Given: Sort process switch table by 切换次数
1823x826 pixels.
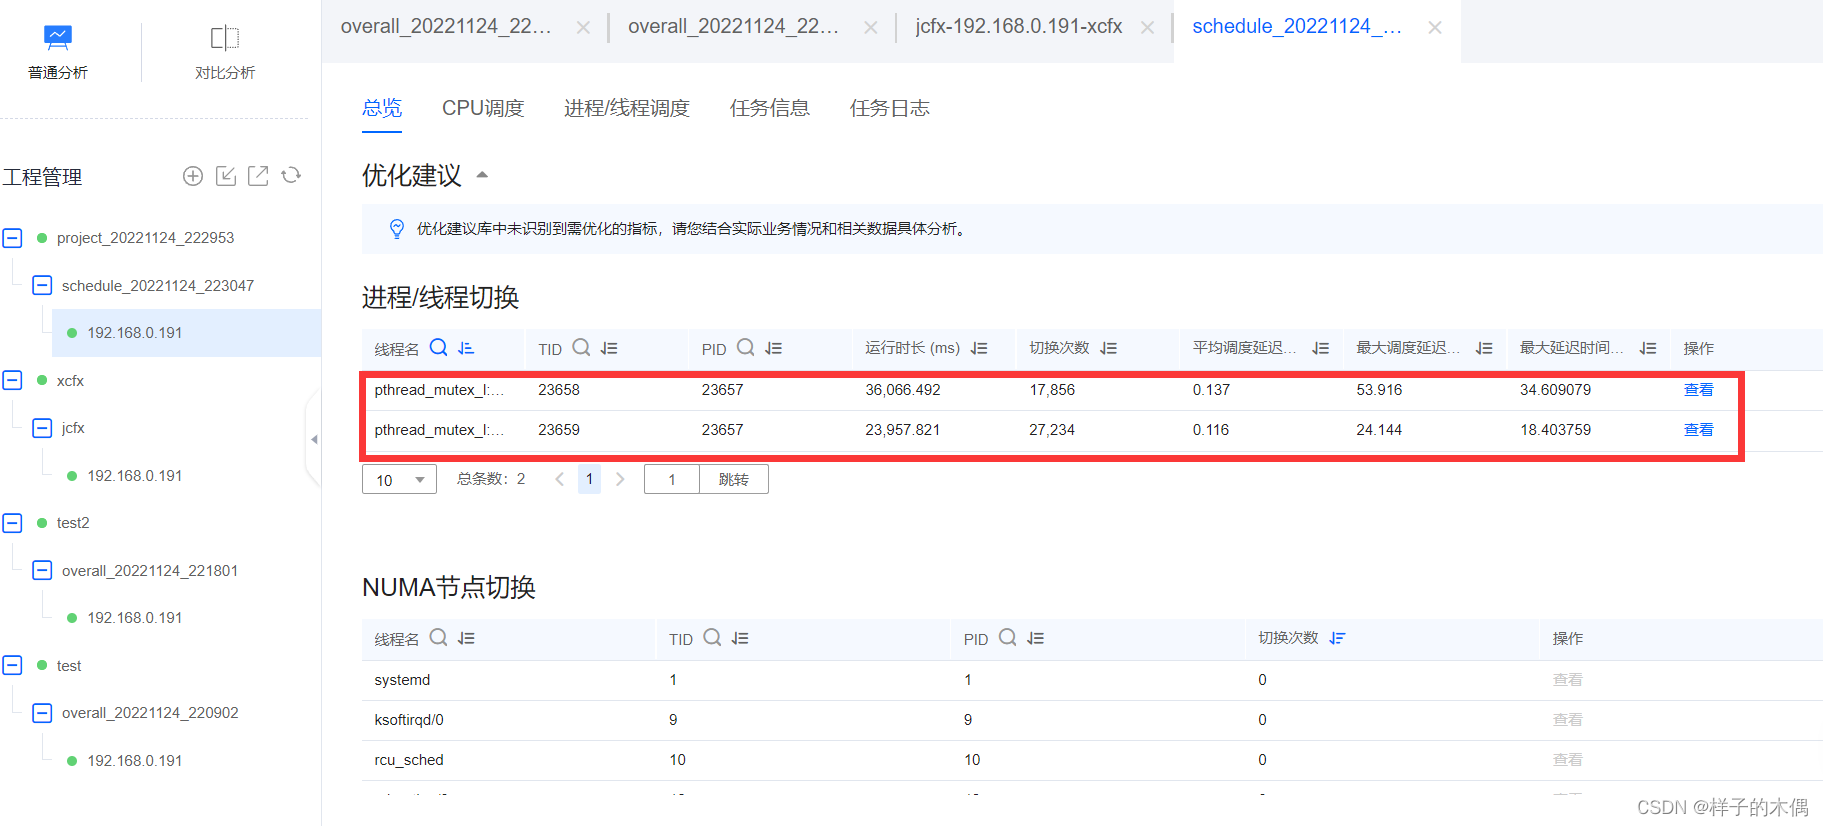Looking at the screenshot, I should coord(1109,348).
